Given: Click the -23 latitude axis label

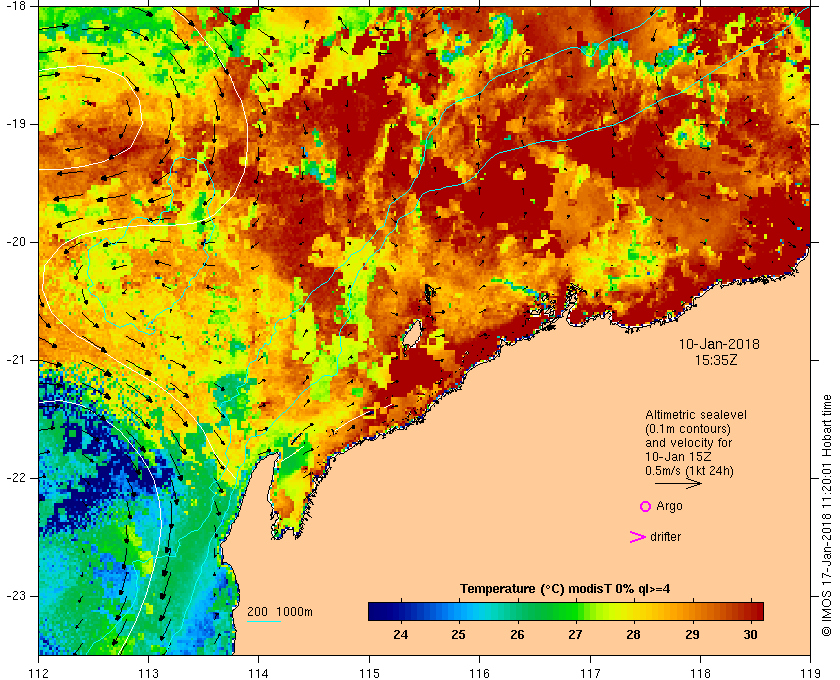Looking at the screenshot, I should (15, 596).
